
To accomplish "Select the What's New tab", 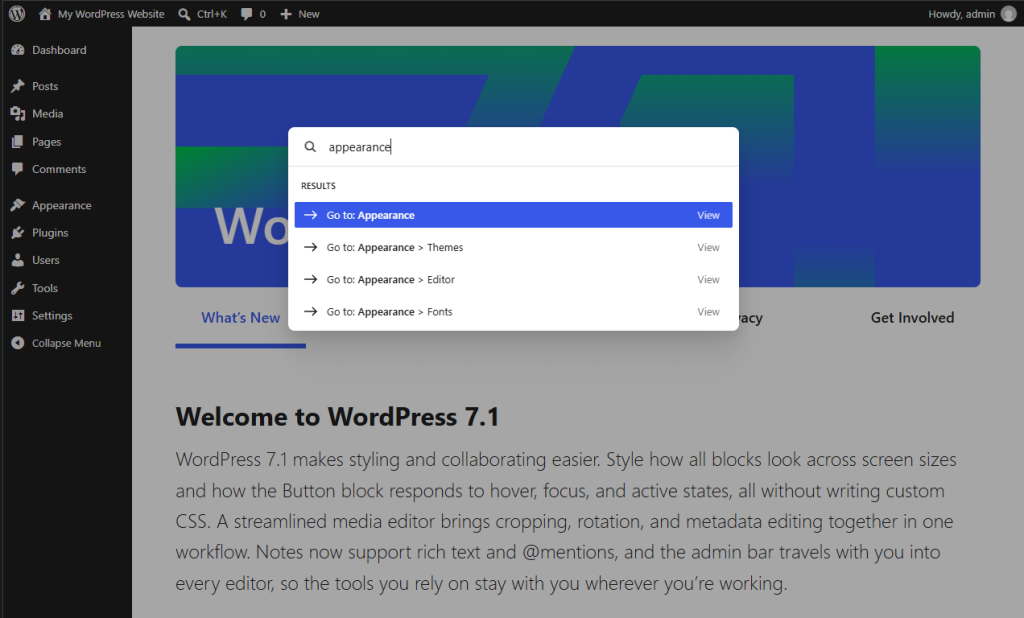I will pos(240,317).
